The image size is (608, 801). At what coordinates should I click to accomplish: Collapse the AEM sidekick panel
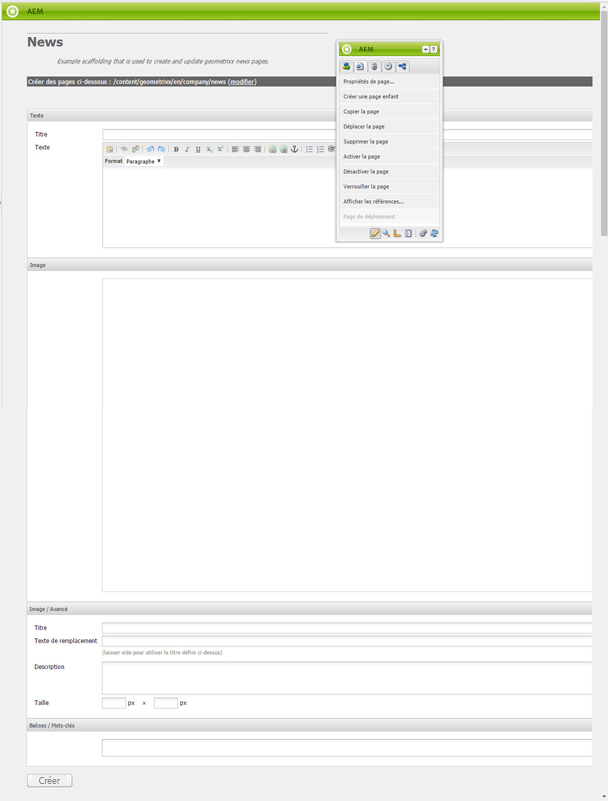[x=425, y=50]
